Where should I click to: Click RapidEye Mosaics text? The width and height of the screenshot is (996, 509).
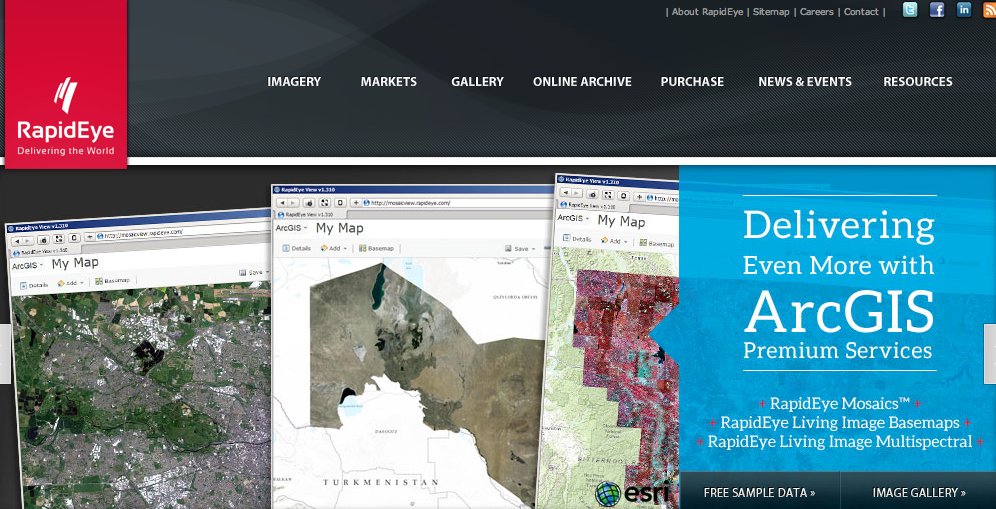coord(840,404)
